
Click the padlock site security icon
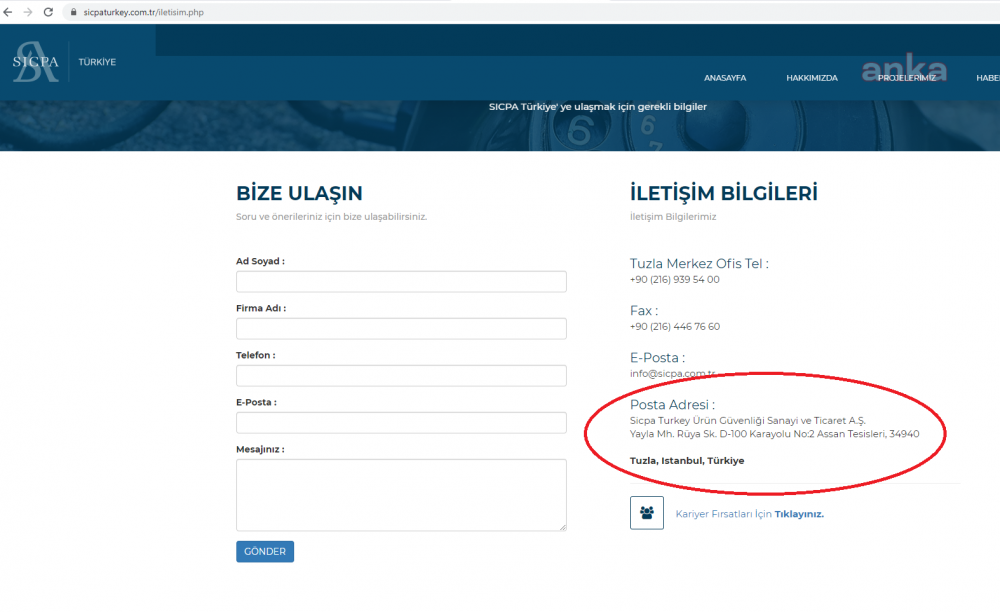(x=71, y=12)
